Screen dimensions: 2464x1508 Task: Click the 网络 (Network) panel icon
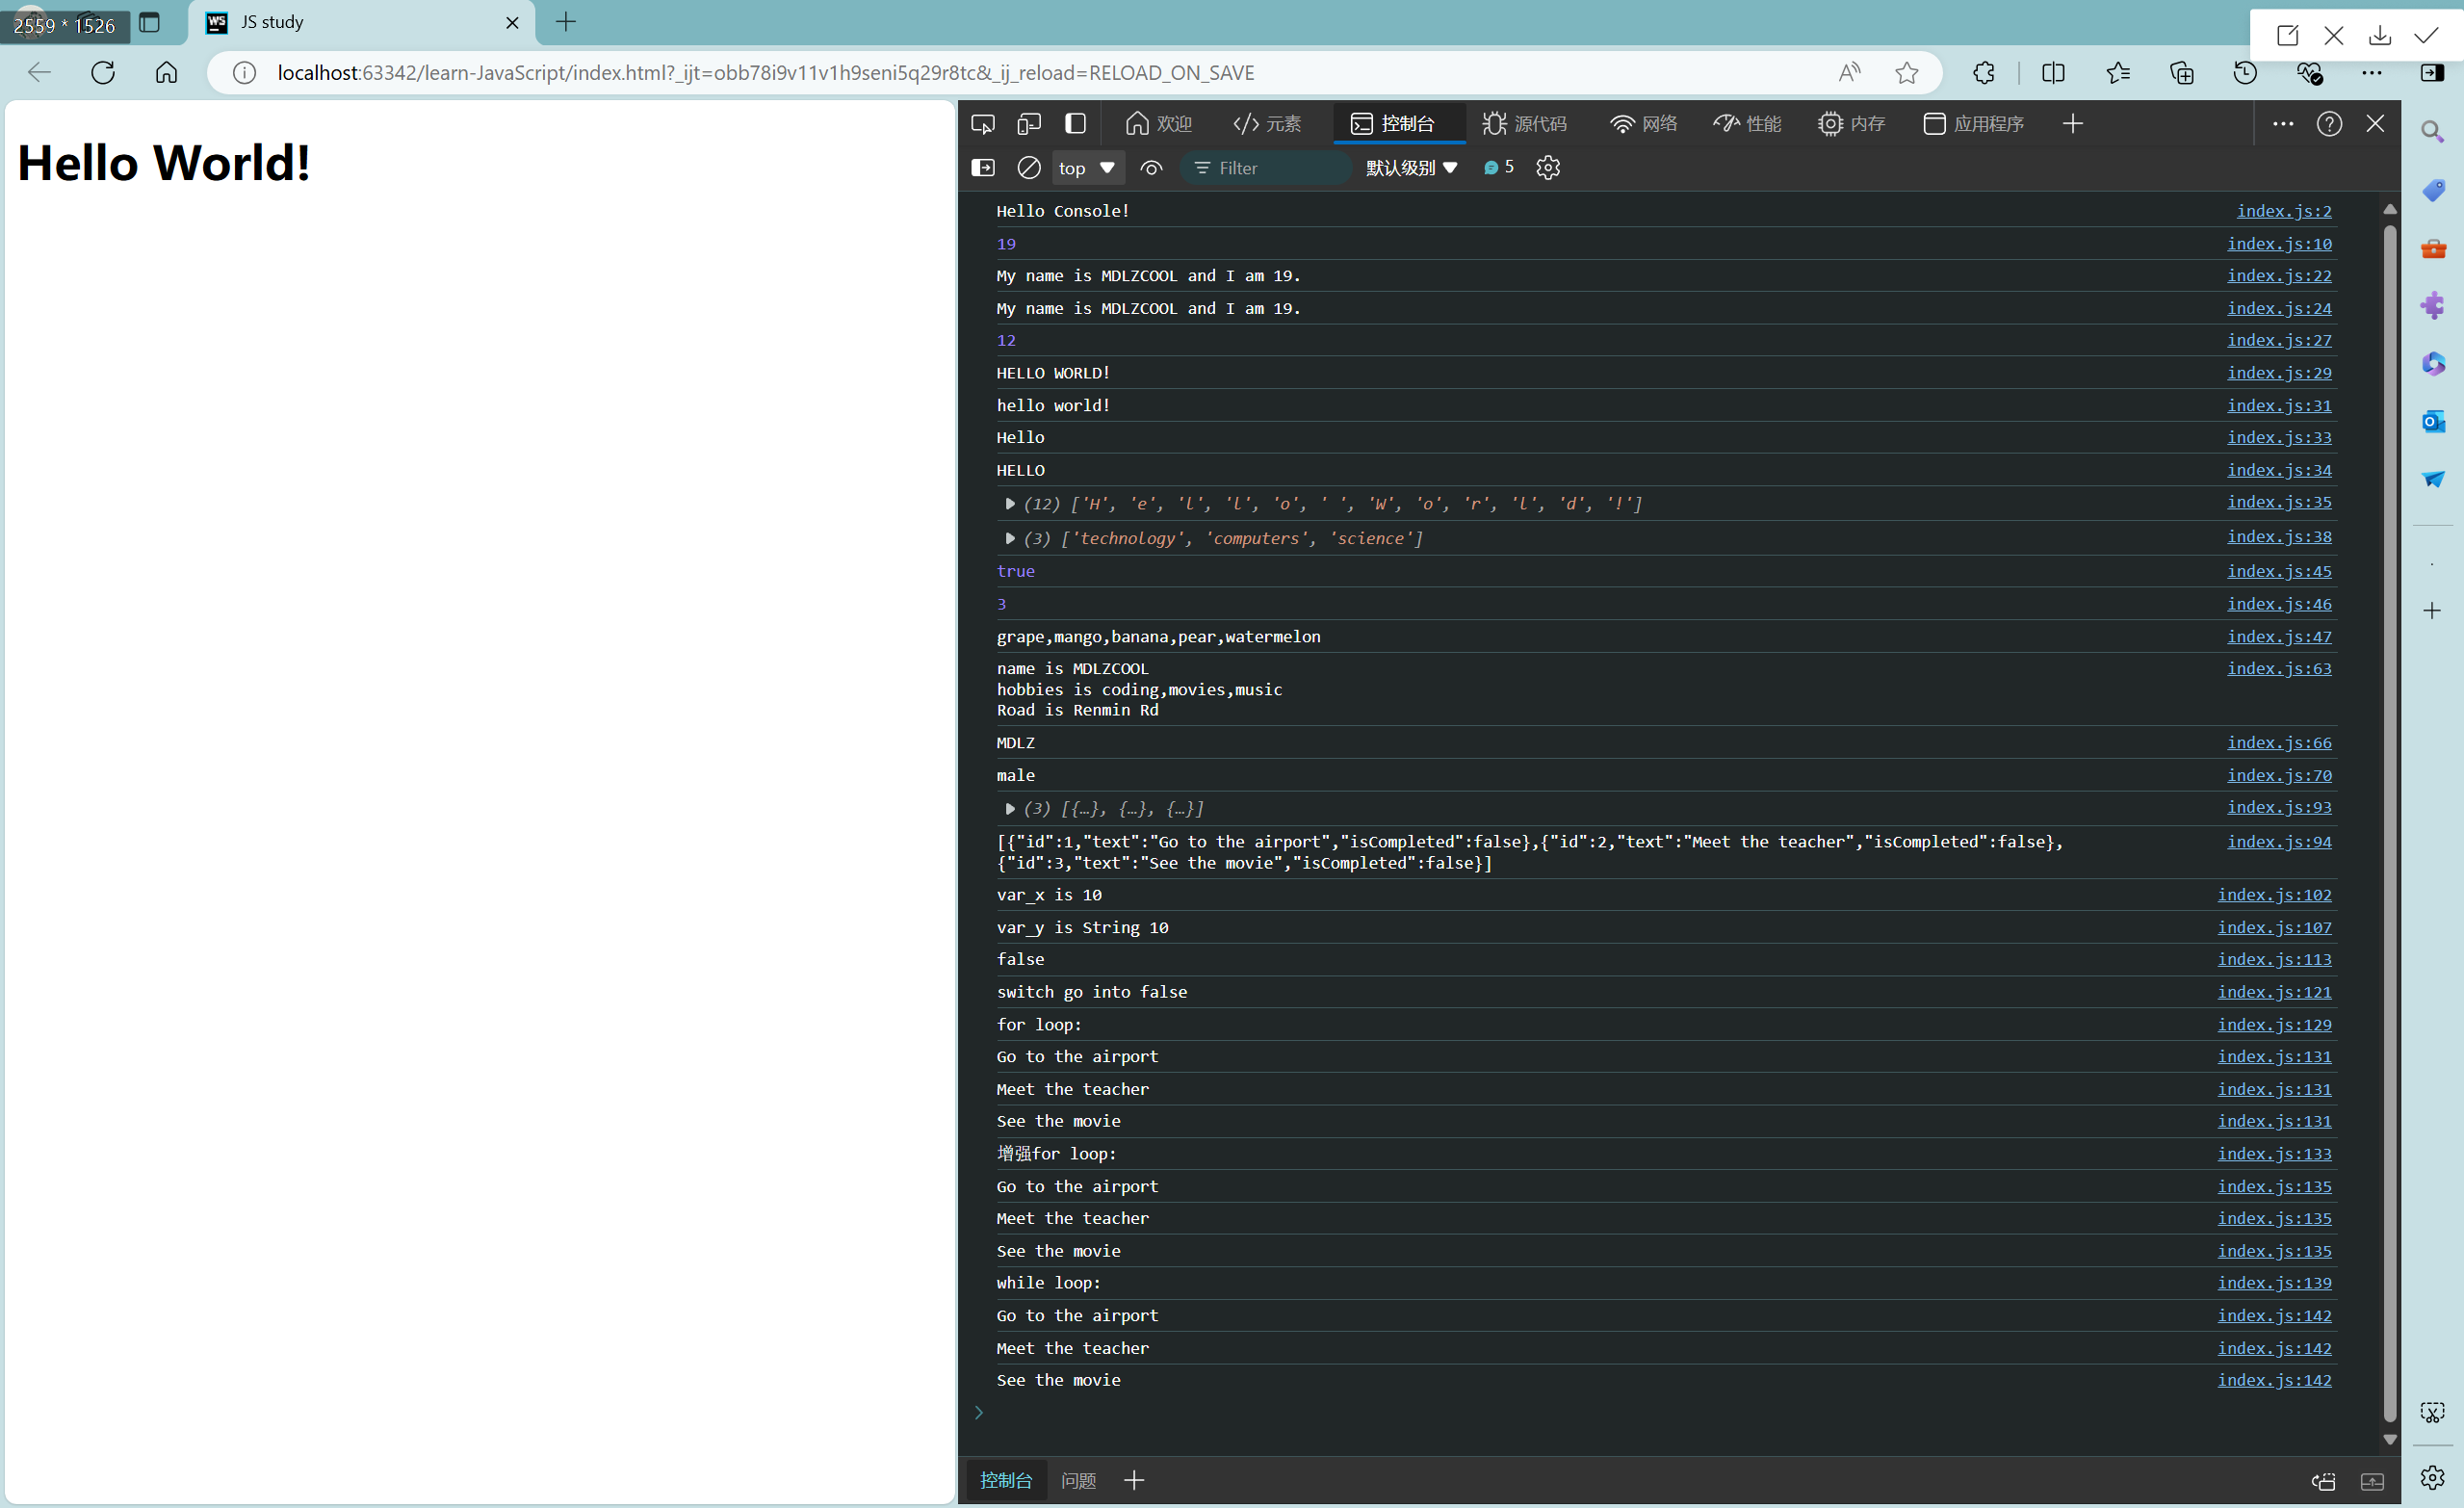[x=1644, y=123]
